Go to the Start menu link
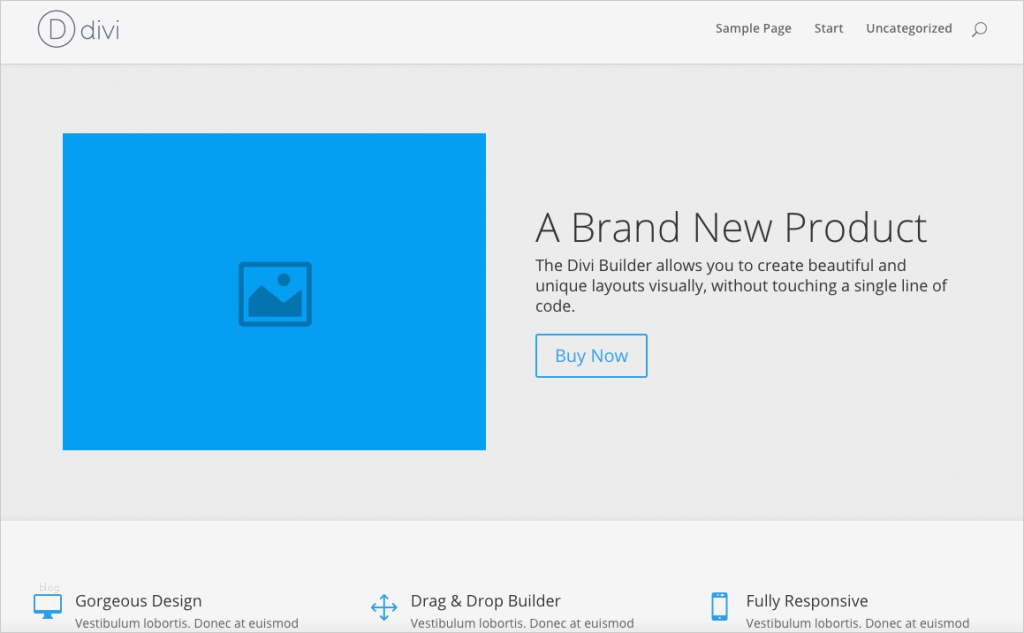This screenshot has height=633, width=1024. 828,28
